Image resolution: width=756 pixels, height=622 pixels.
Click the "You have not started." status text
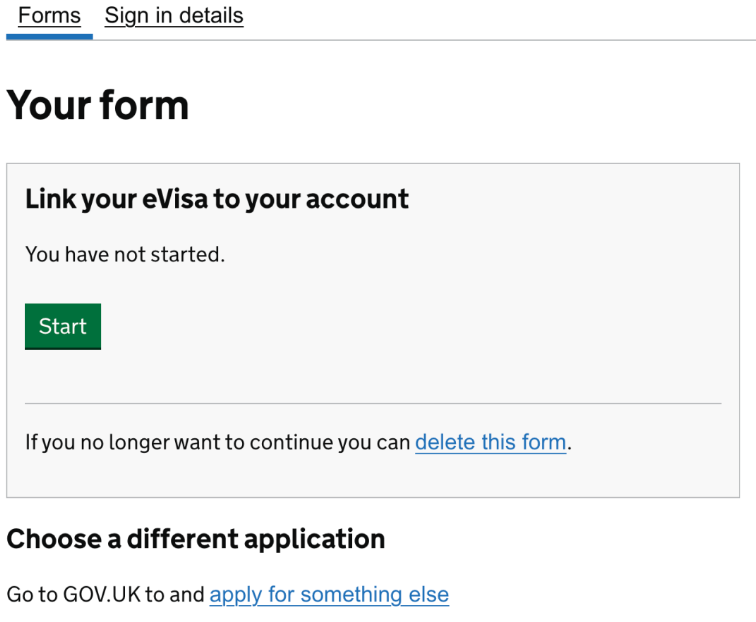(x=125, y=255)
